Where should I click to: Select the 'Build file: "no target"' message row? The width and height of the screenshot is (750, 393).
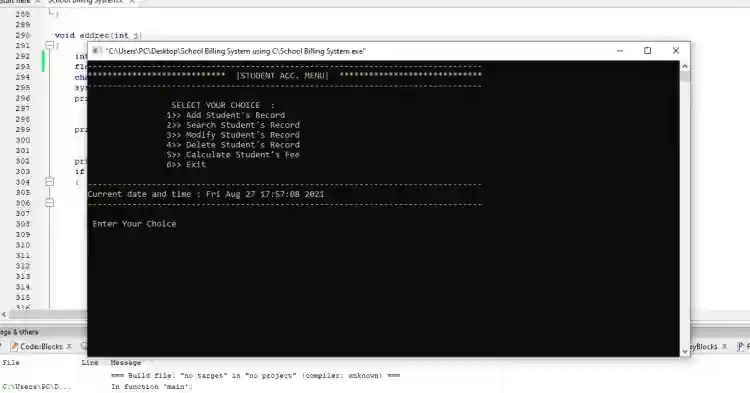pos(255,376)
